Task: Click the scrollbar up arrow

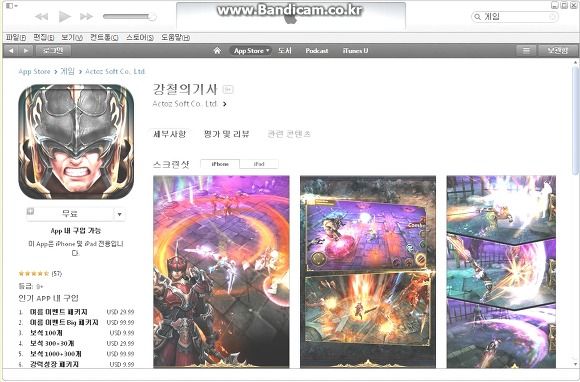Action: 575,62
